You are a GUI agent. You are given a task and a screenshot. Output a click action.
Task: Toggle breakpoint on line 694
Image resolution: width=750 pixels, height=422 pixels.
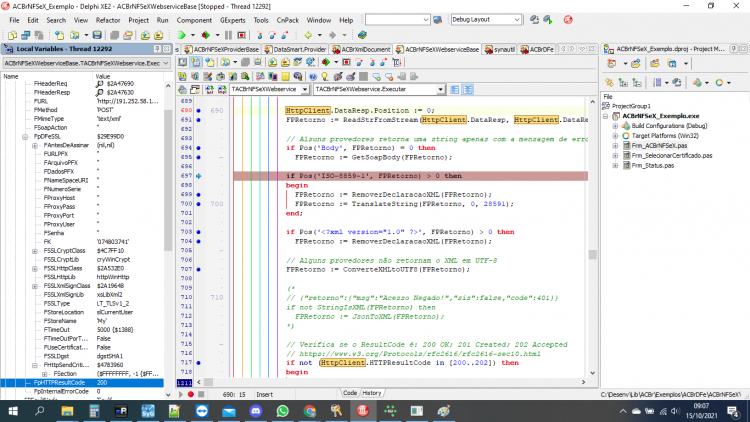[199, 148]
